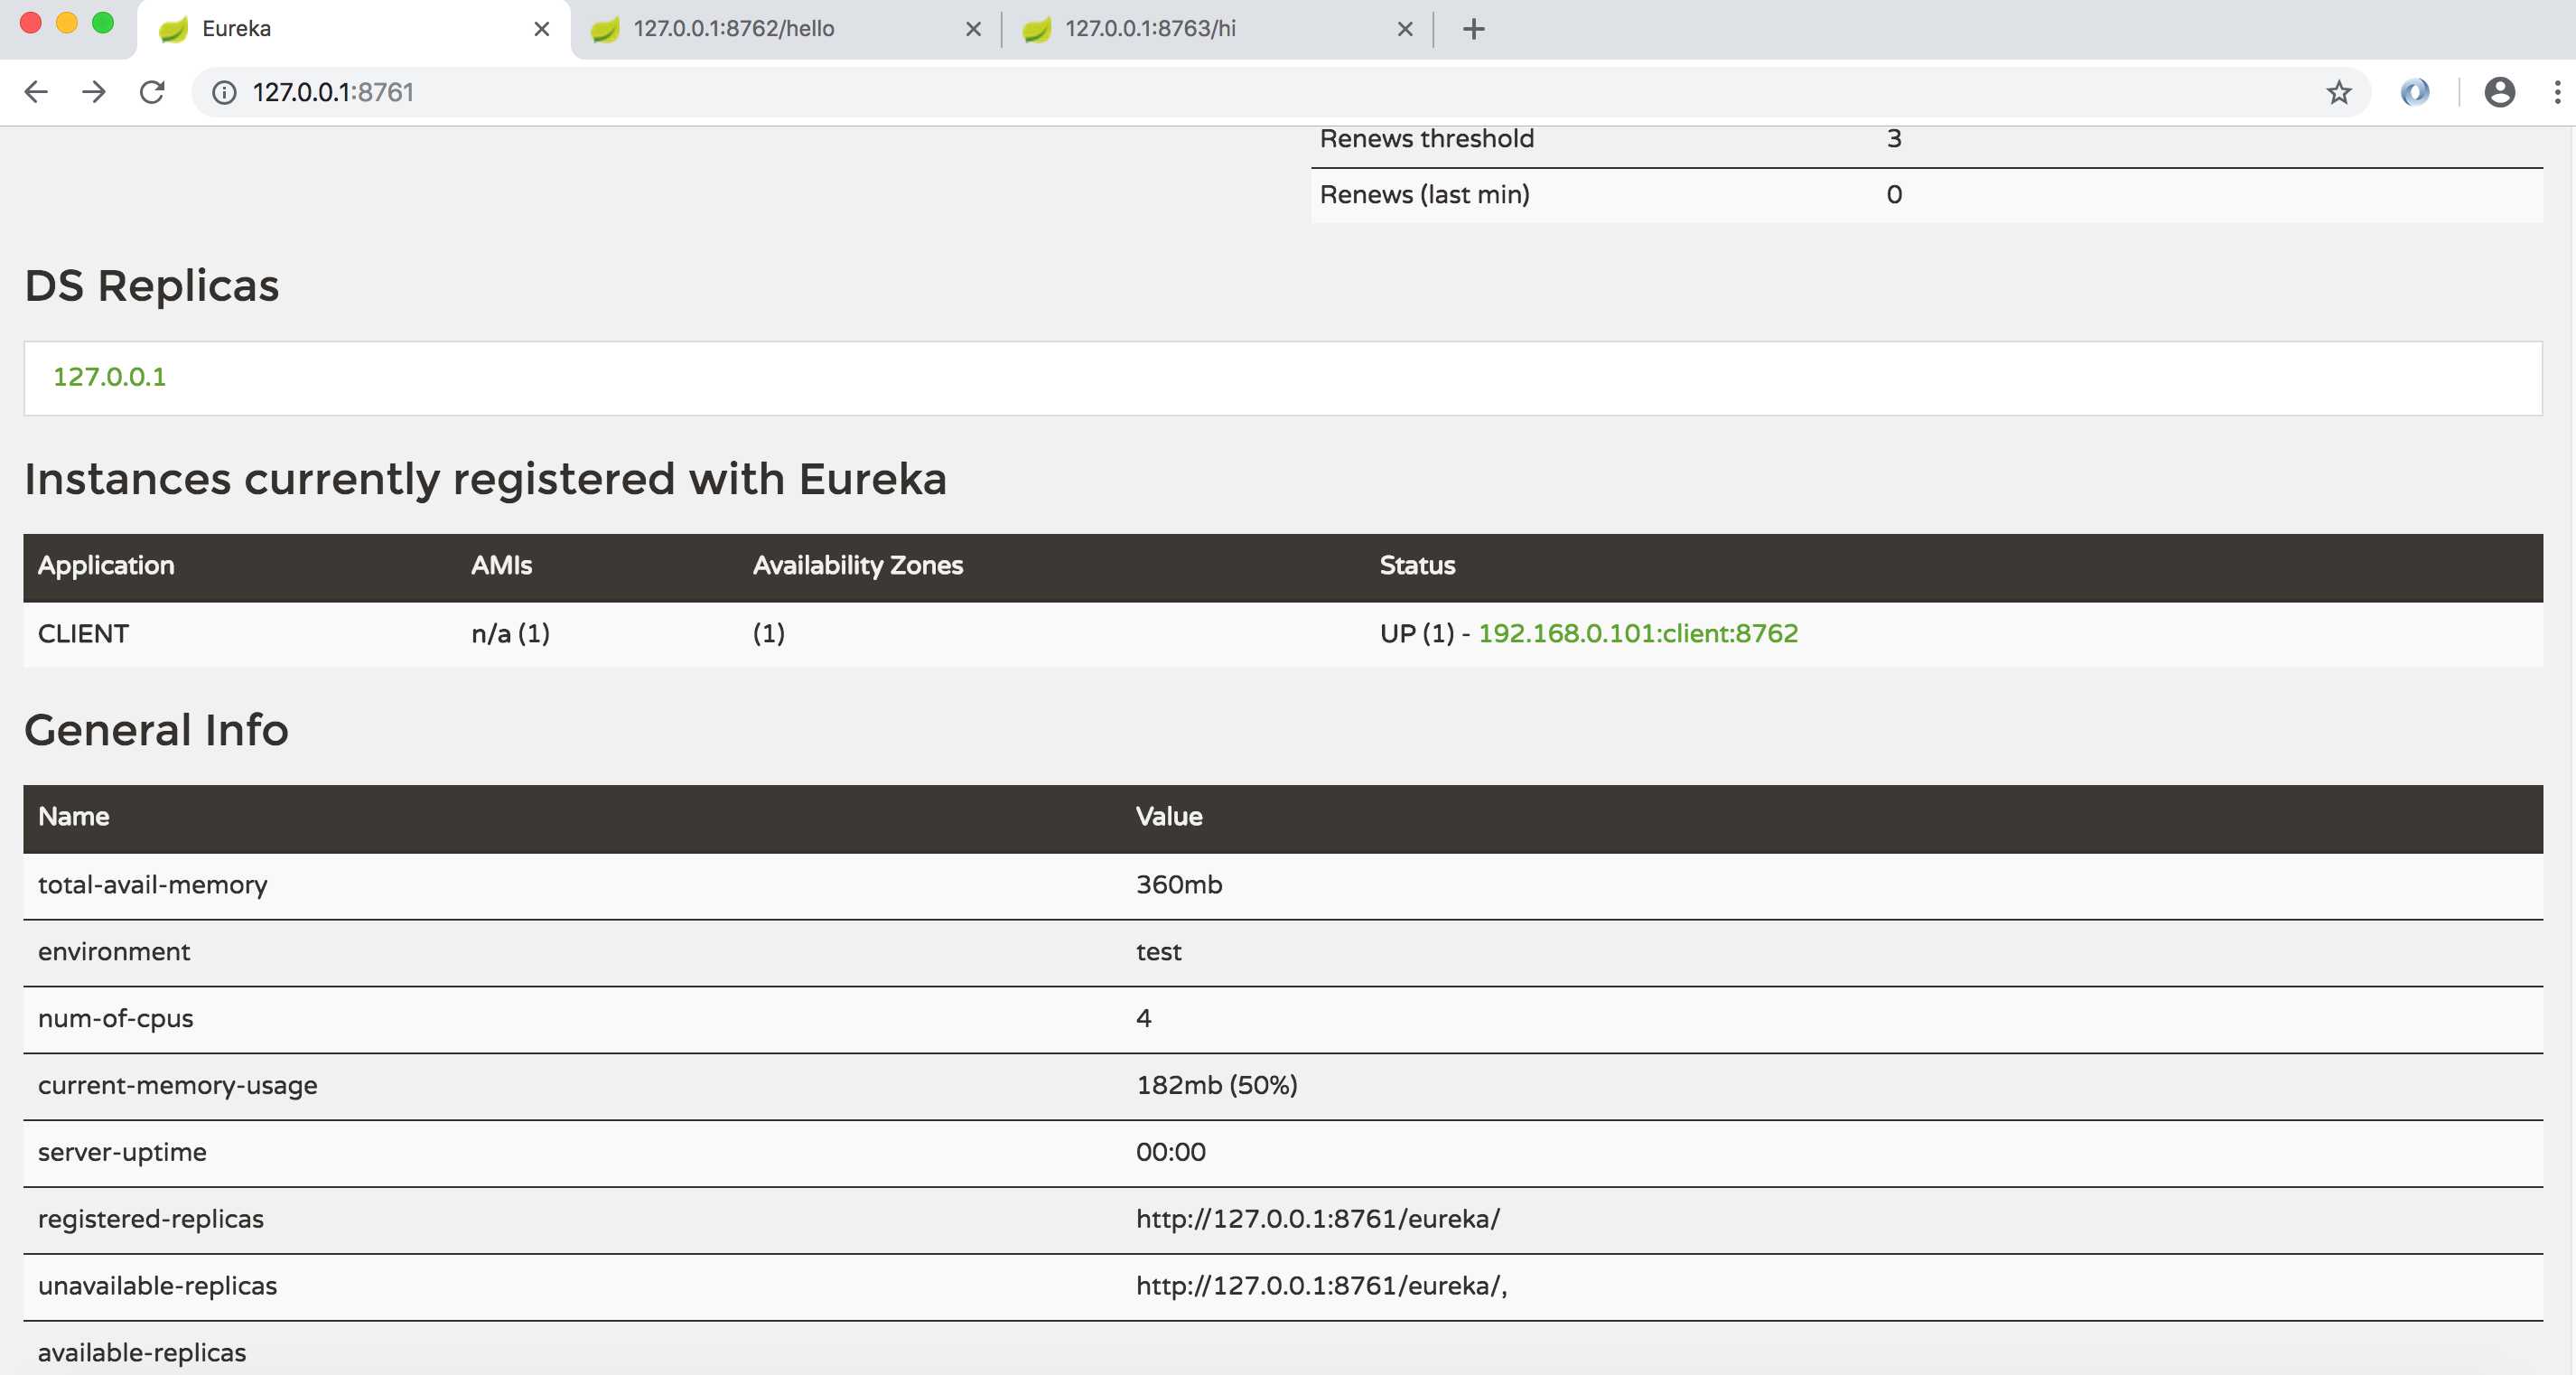The image size is (2576, 1375).
Task: Close the 127.0.0.1:8762/hello tab
Action: click(973, 29)
